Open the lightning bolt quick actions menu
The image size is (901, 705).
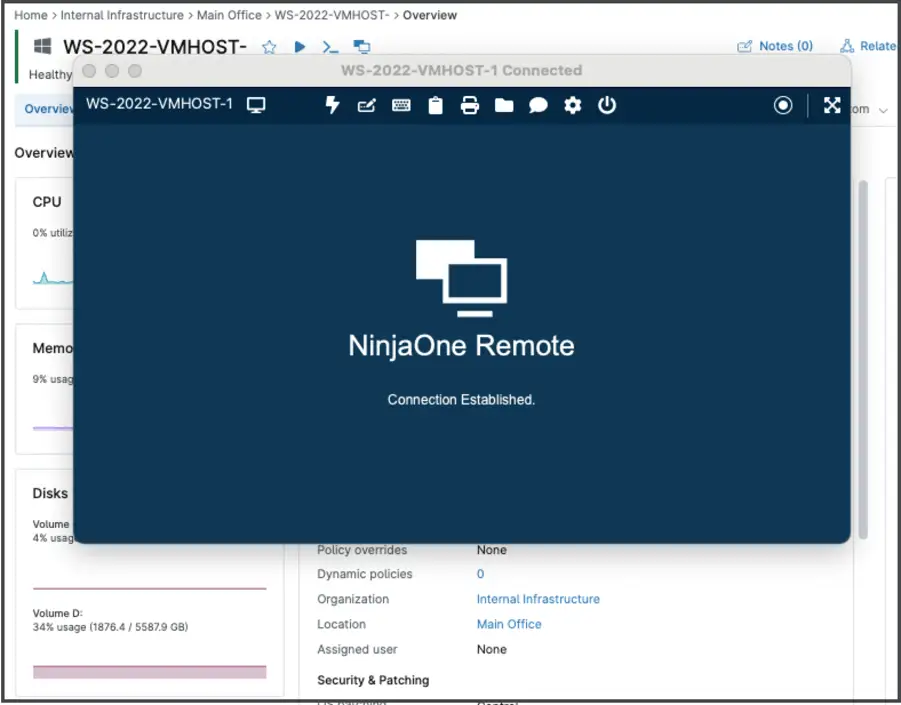pyautogui.click(x=332, y=105)
